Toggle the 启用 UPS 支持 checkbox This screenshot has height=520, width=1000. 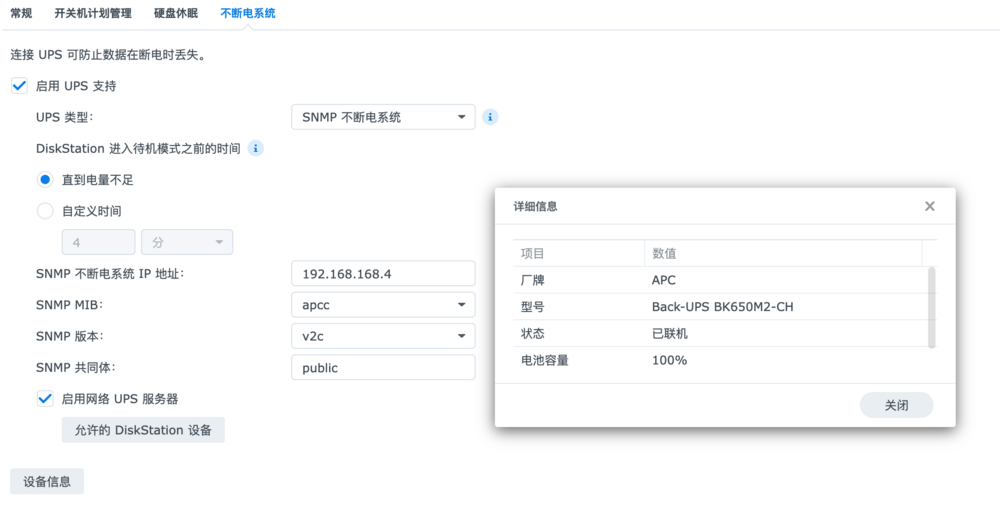tap(19, 85)
